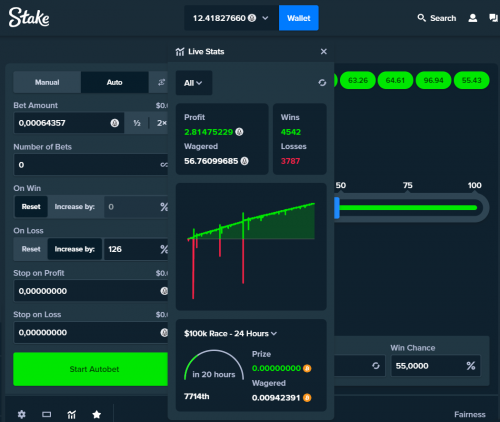
Task: Toggle live stats icon in footer
Action: 72,414
